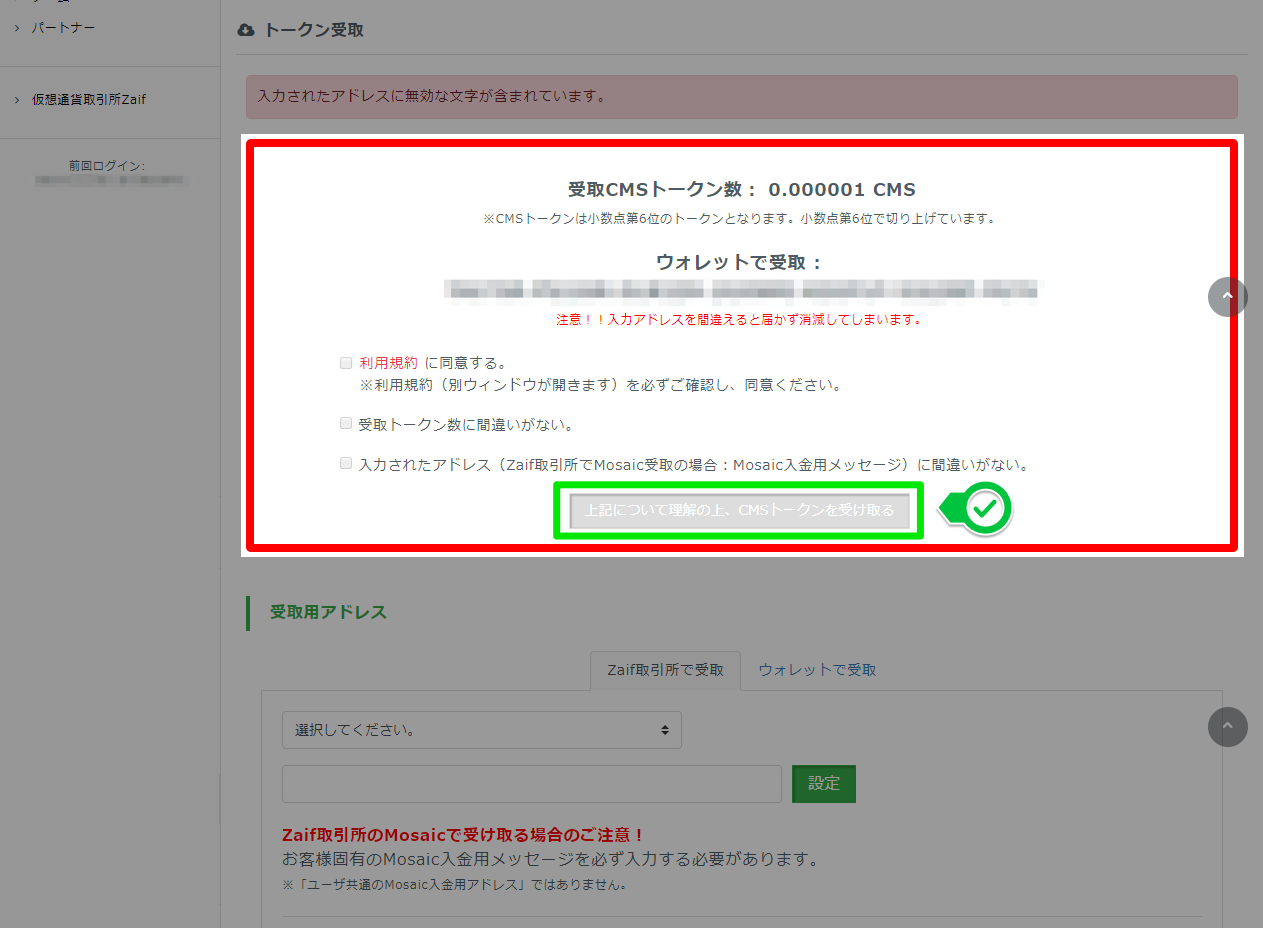Open the 利用規約 link
This screenshot has width=1263, height=928.
coord(389,362)
